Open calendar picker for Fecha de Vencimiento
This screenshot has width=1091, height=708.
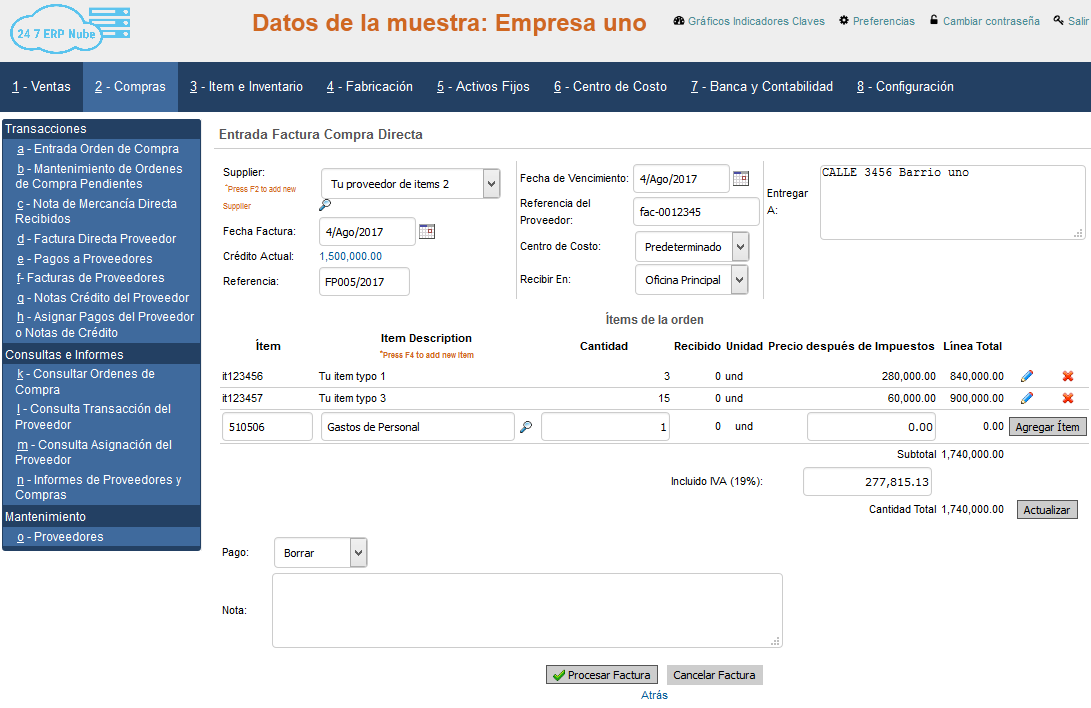pos(741,179)
